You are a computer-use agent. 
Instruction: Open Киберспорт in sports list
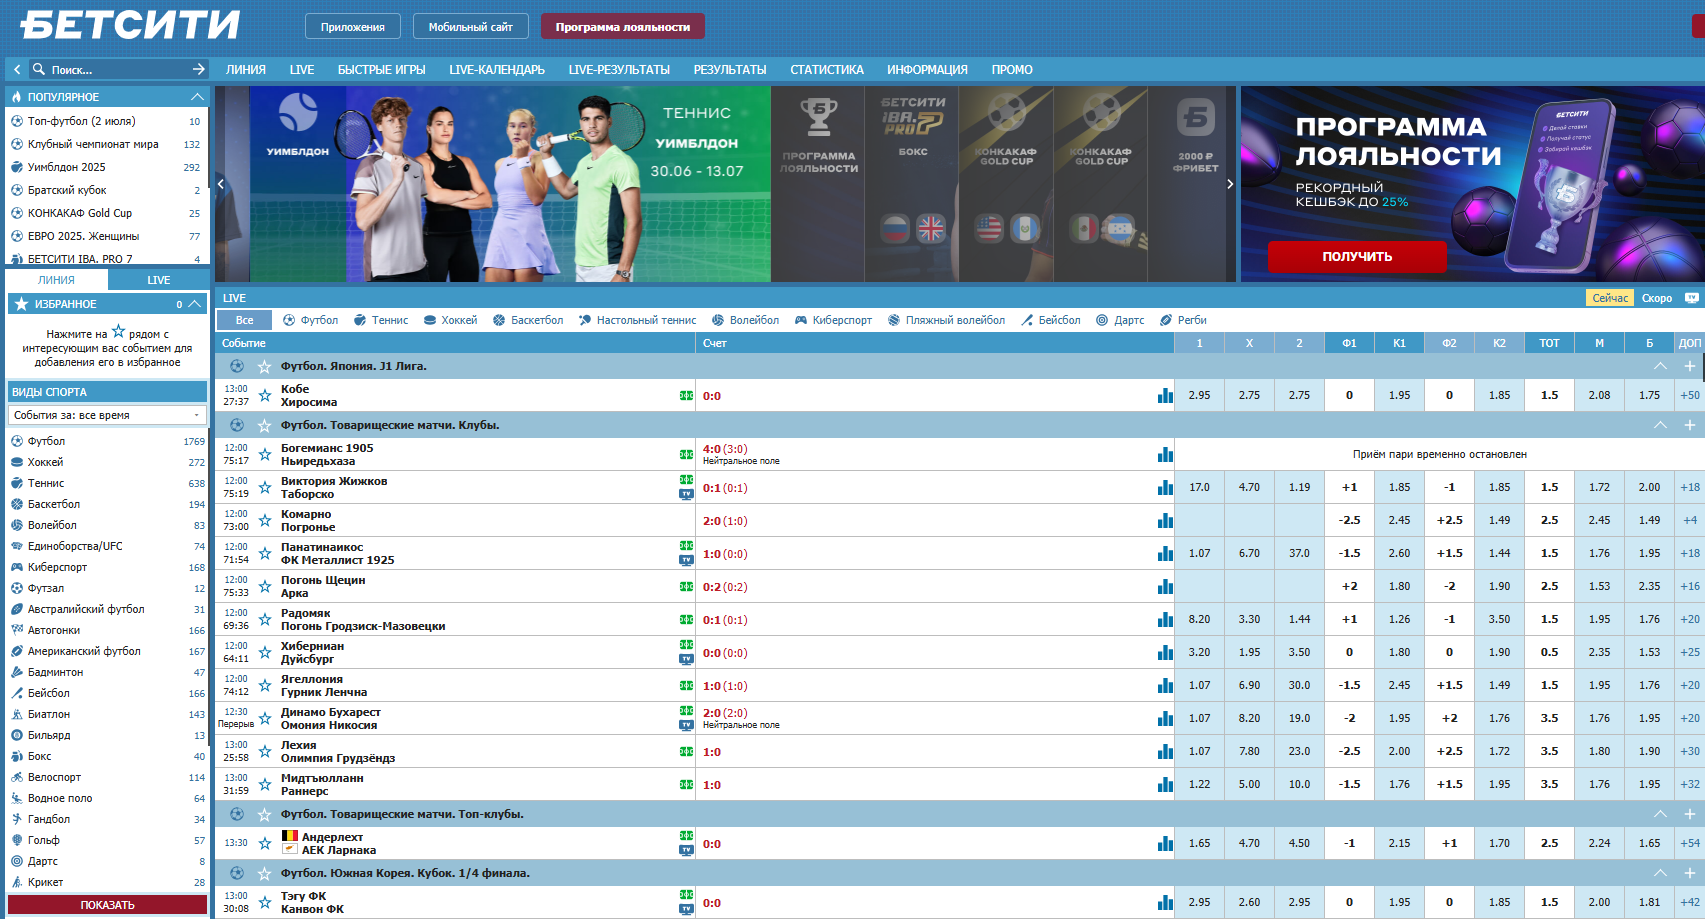click(x=57, y=567)
